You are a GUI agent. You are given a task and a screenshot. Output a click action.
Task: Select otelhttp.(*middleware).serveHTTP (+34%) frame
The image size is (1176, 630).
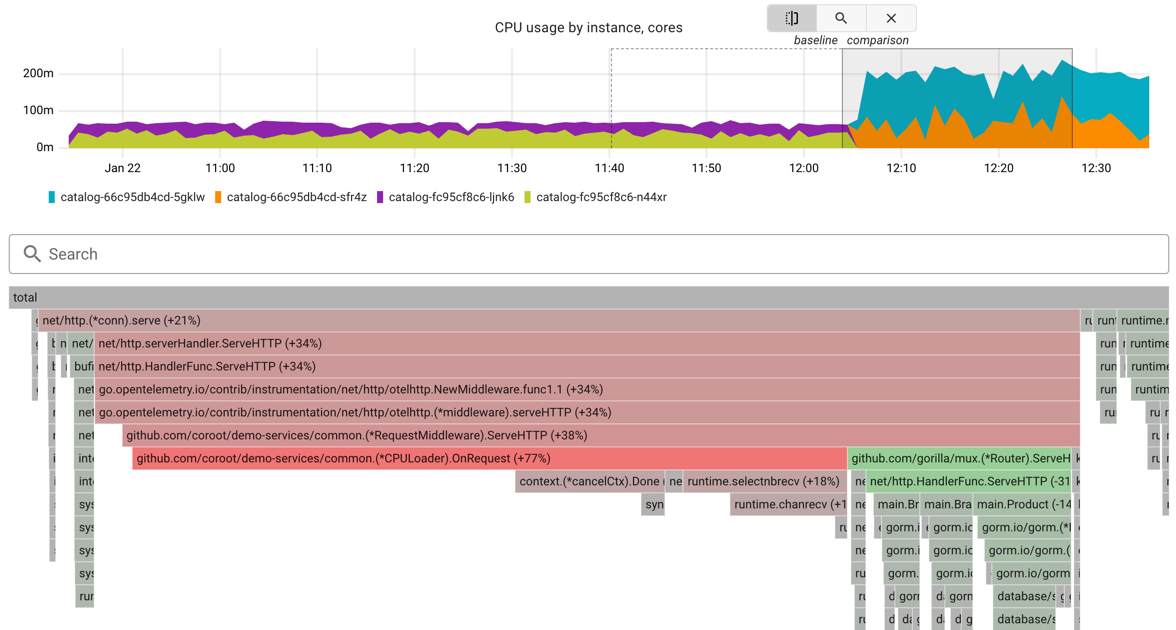tap(587, 412)
